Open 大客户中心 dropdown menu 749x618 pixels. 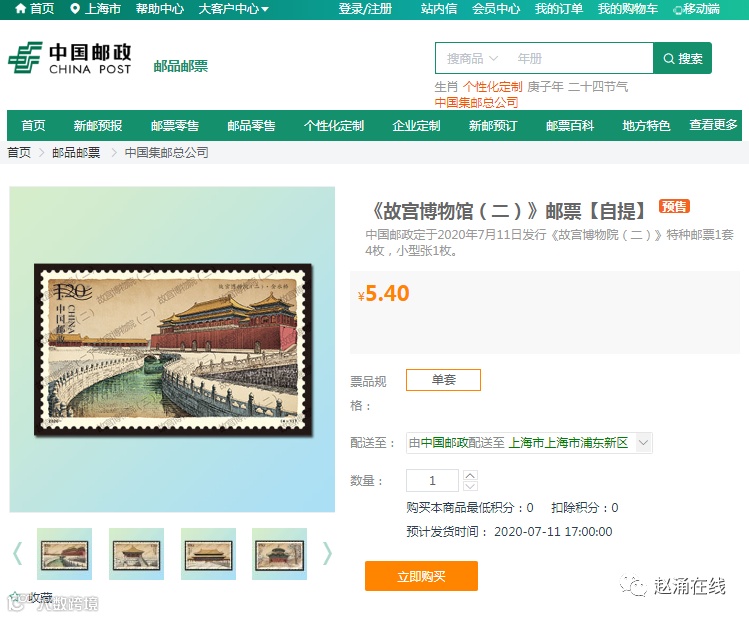233,9
